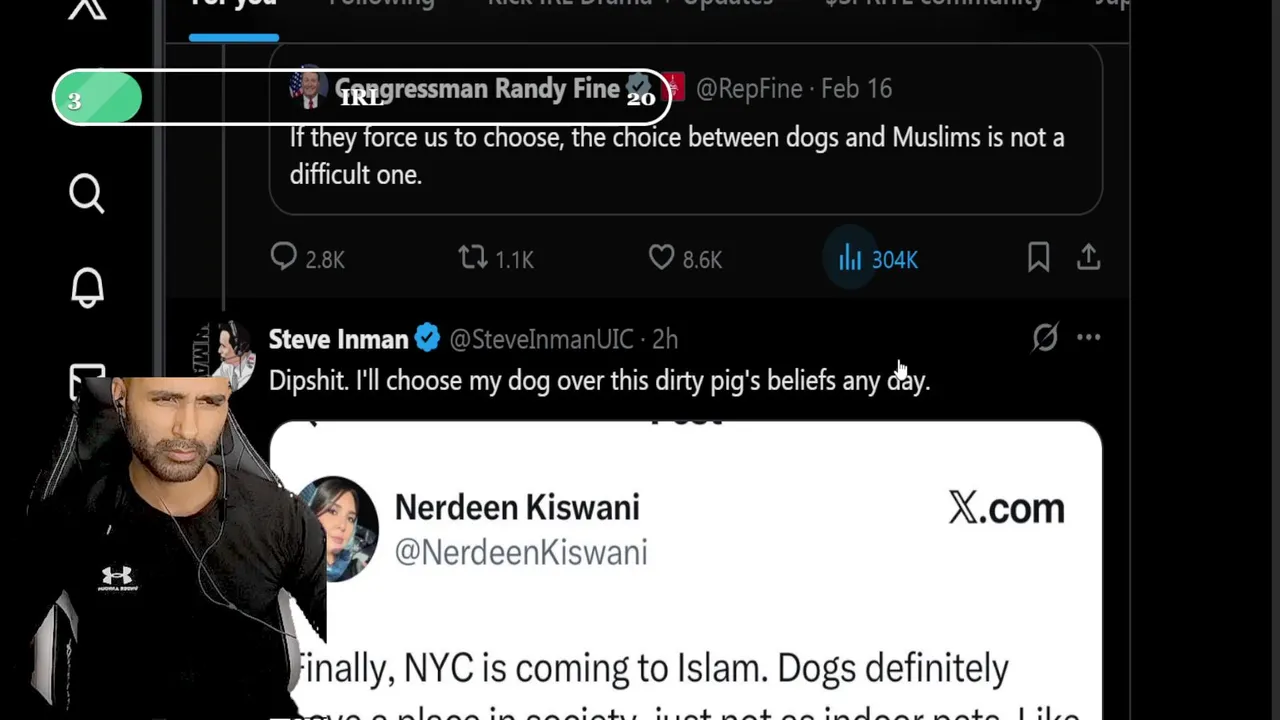Image resolution: width=1280 pixels, height=720 pixels.
Task: Open notifications bell in sidebar
Action: [87, 288]
